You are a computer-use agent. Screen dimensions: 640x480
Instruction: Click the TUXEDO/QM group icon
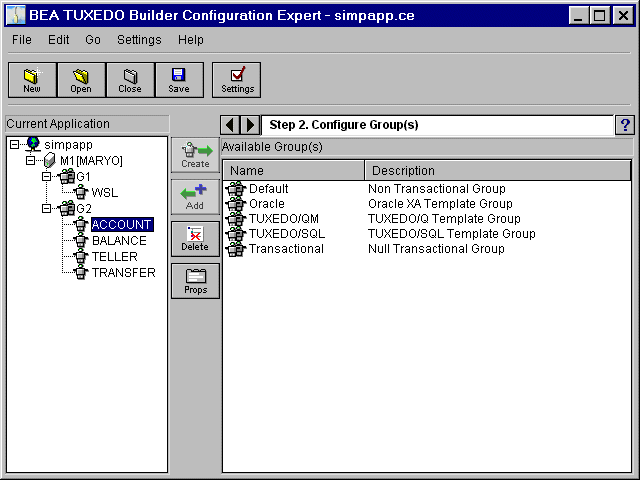click(236, 219)
